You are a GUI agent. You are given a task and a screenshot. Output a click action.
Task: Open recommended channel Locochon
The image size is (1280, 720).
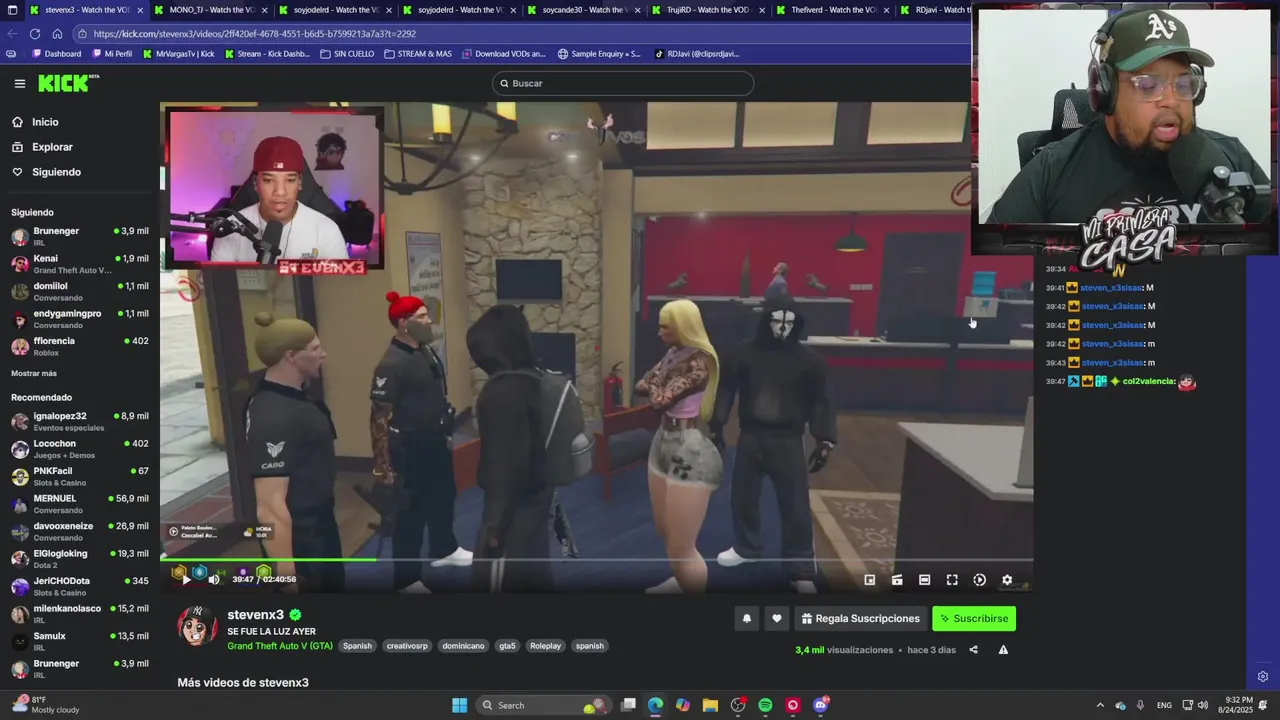pos(80,449)
